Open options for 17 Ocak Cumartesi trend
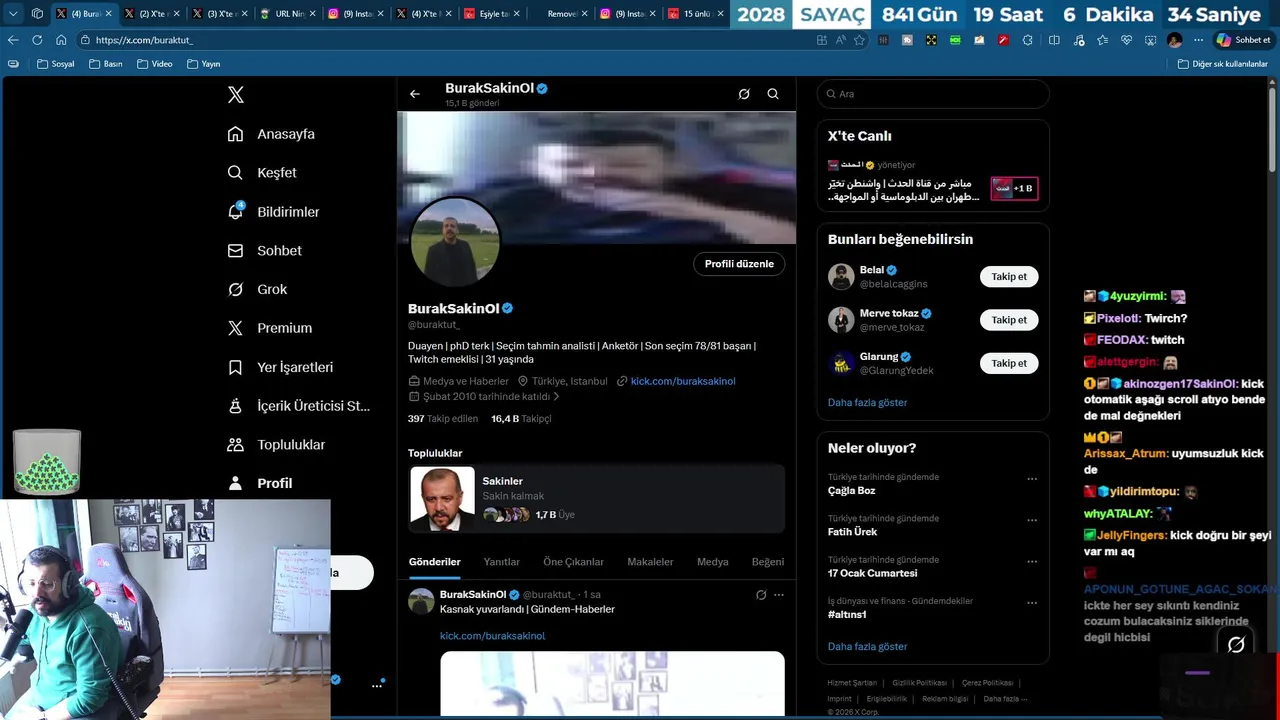Screen dimensions: 1280x720 point(1032,561)
